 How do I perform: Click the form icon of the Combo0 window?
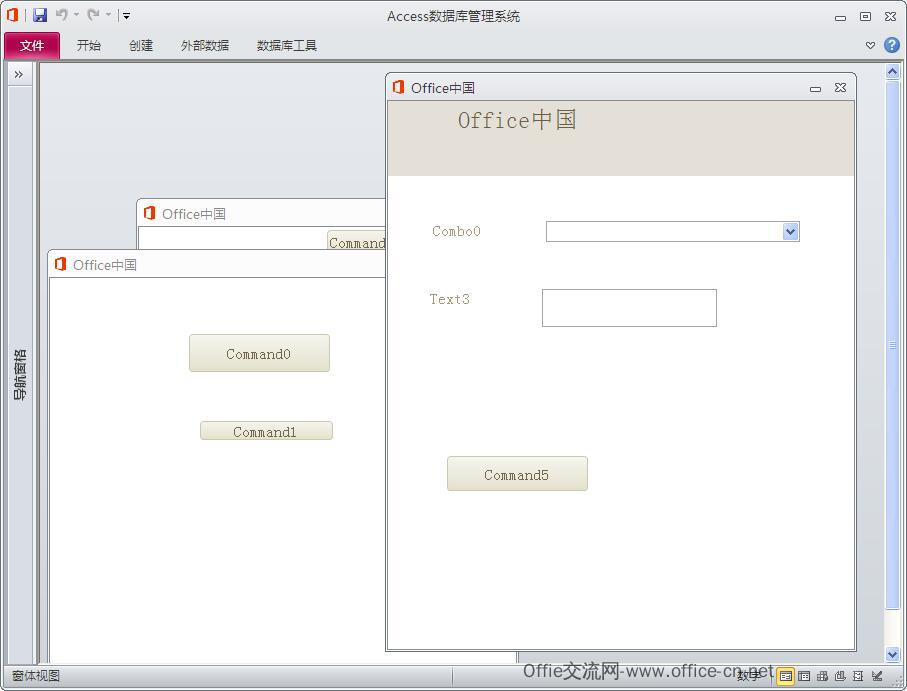click(399, 87)
